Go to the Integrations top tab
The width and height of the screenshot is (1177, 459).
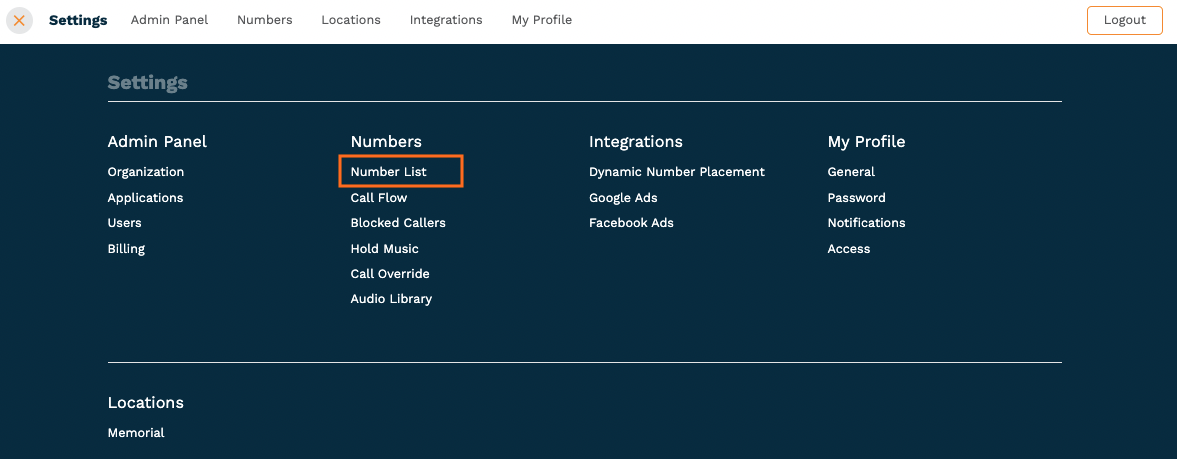[x=446, y=20]
